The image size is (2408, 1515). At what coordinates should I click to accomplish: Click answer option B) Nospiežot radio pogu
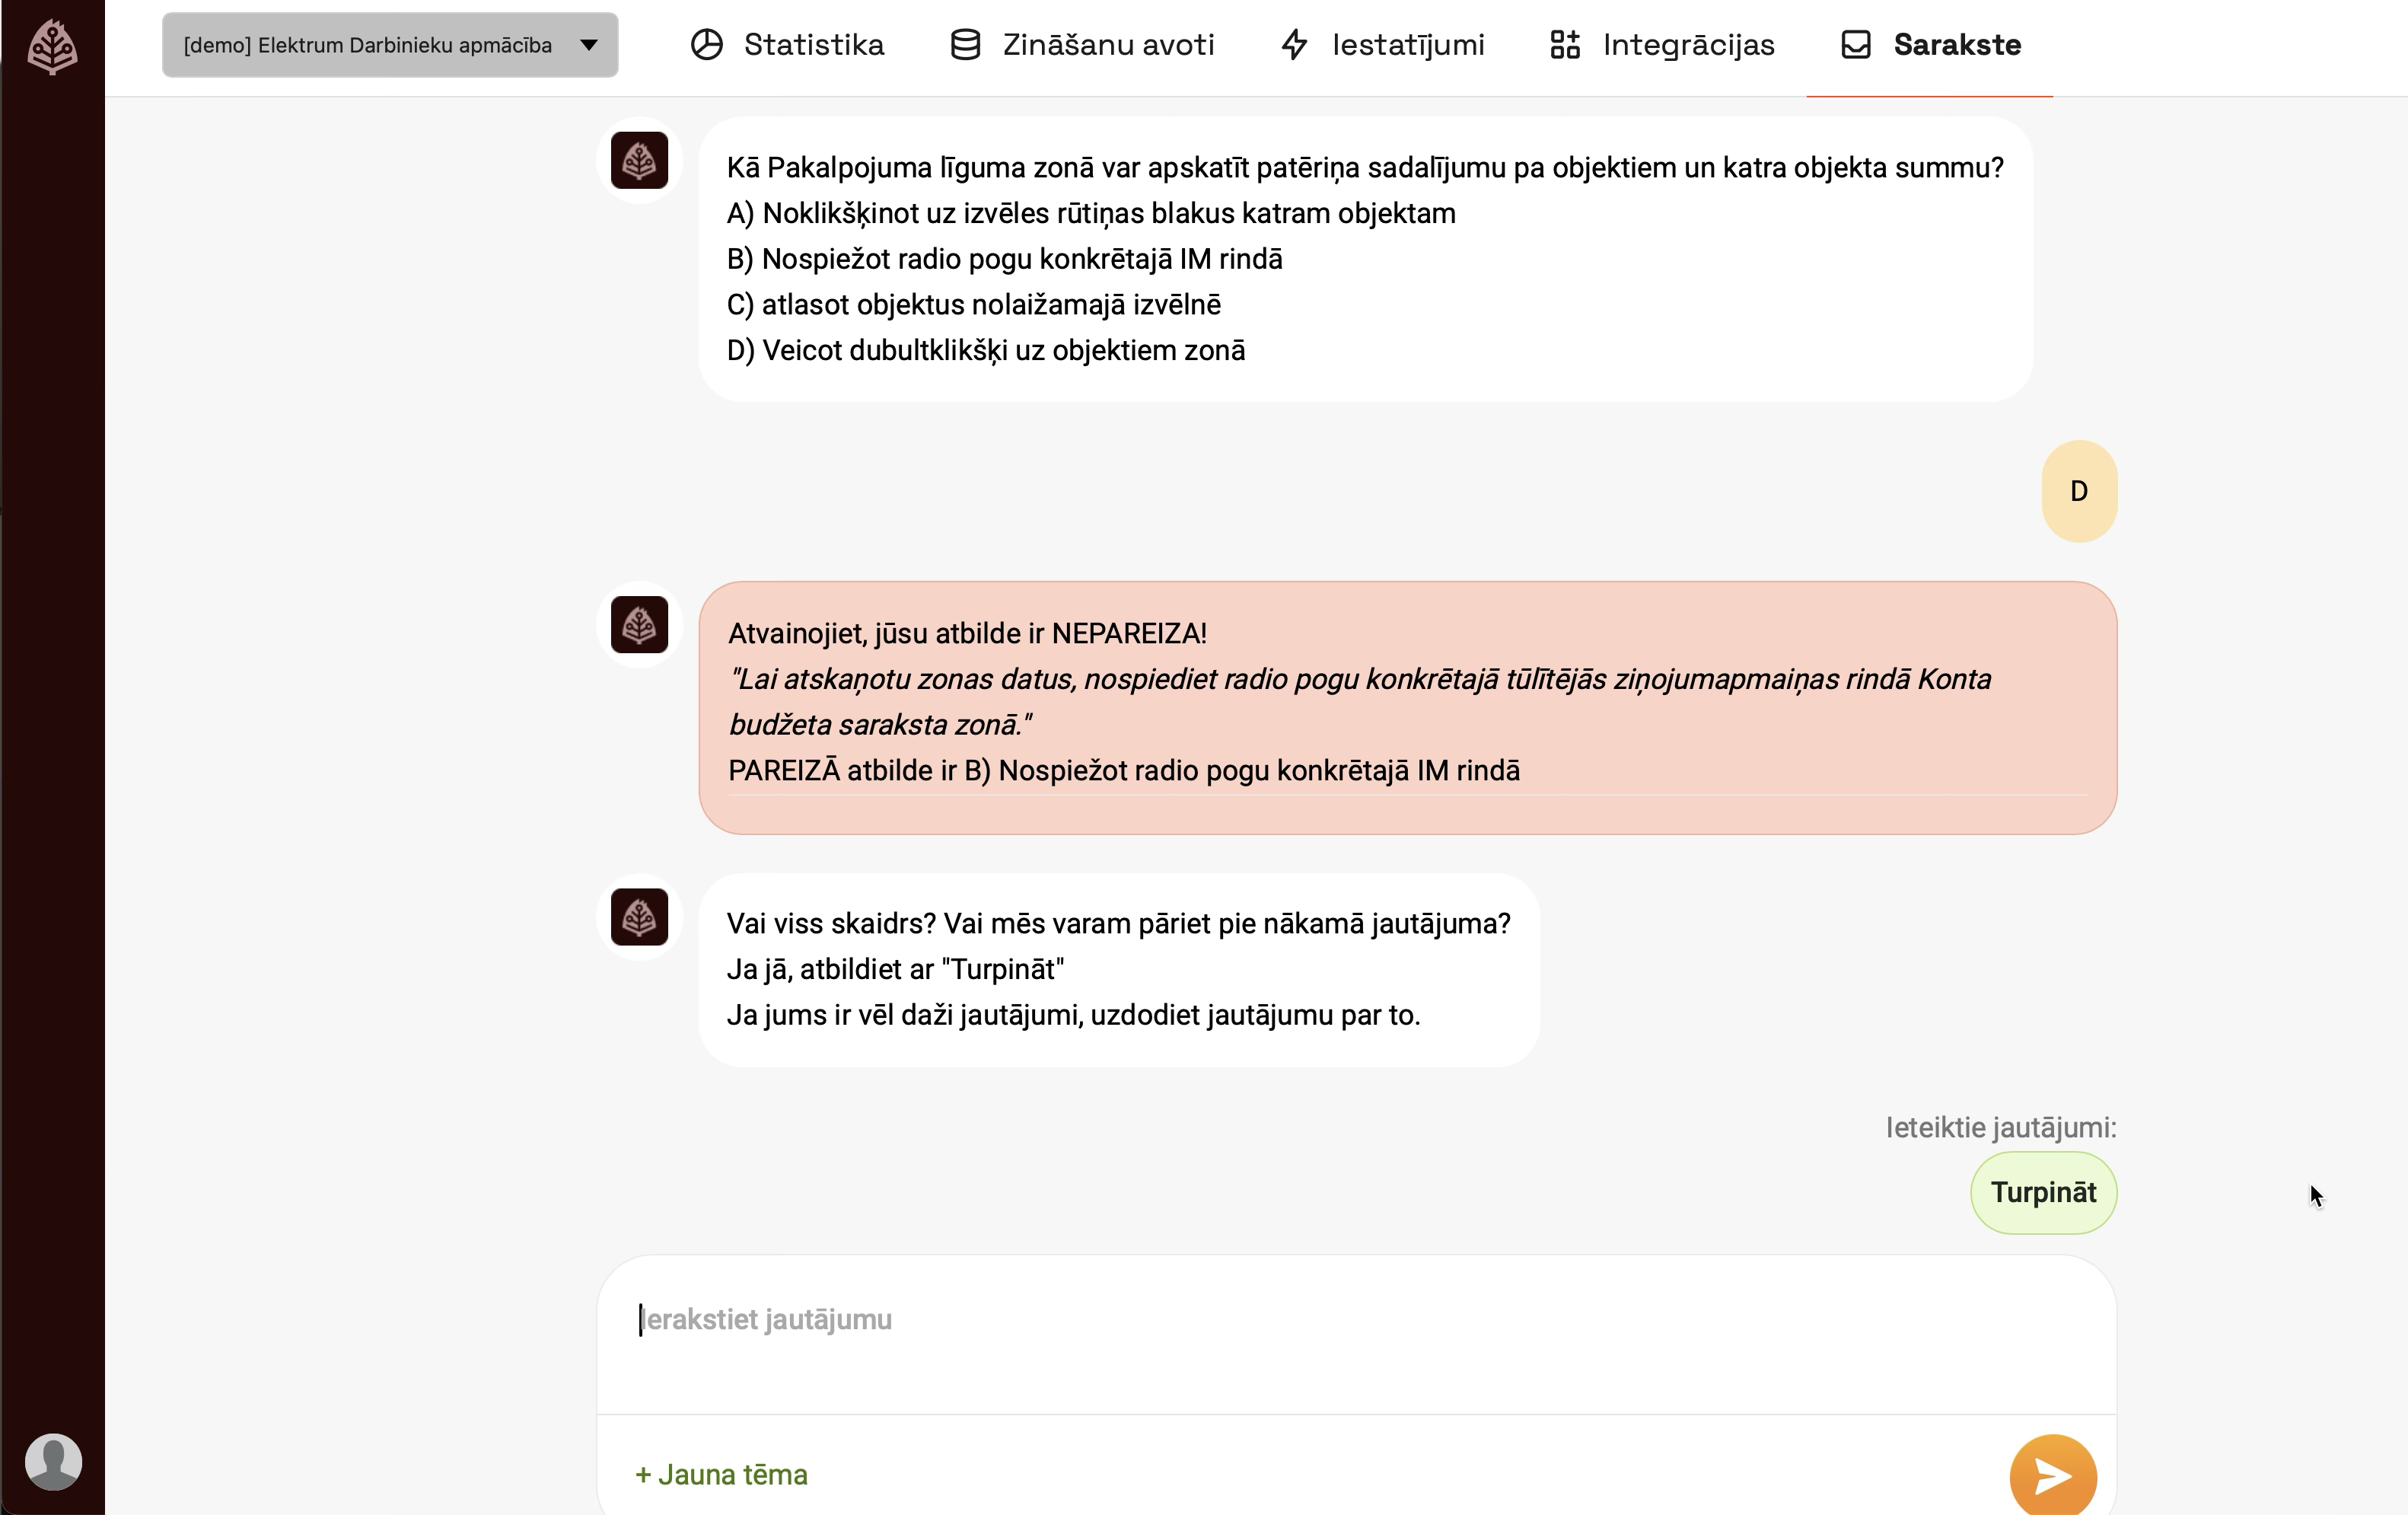[1005, 259]
